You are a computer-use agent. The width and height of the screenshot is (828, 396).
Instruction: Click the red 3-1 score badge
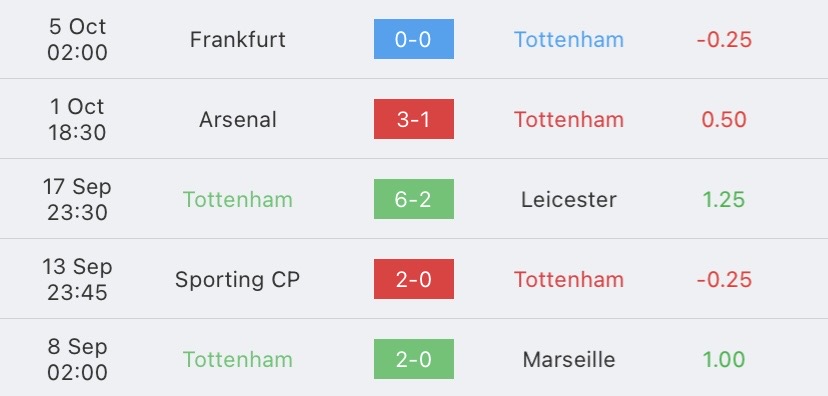click(413, 119)
